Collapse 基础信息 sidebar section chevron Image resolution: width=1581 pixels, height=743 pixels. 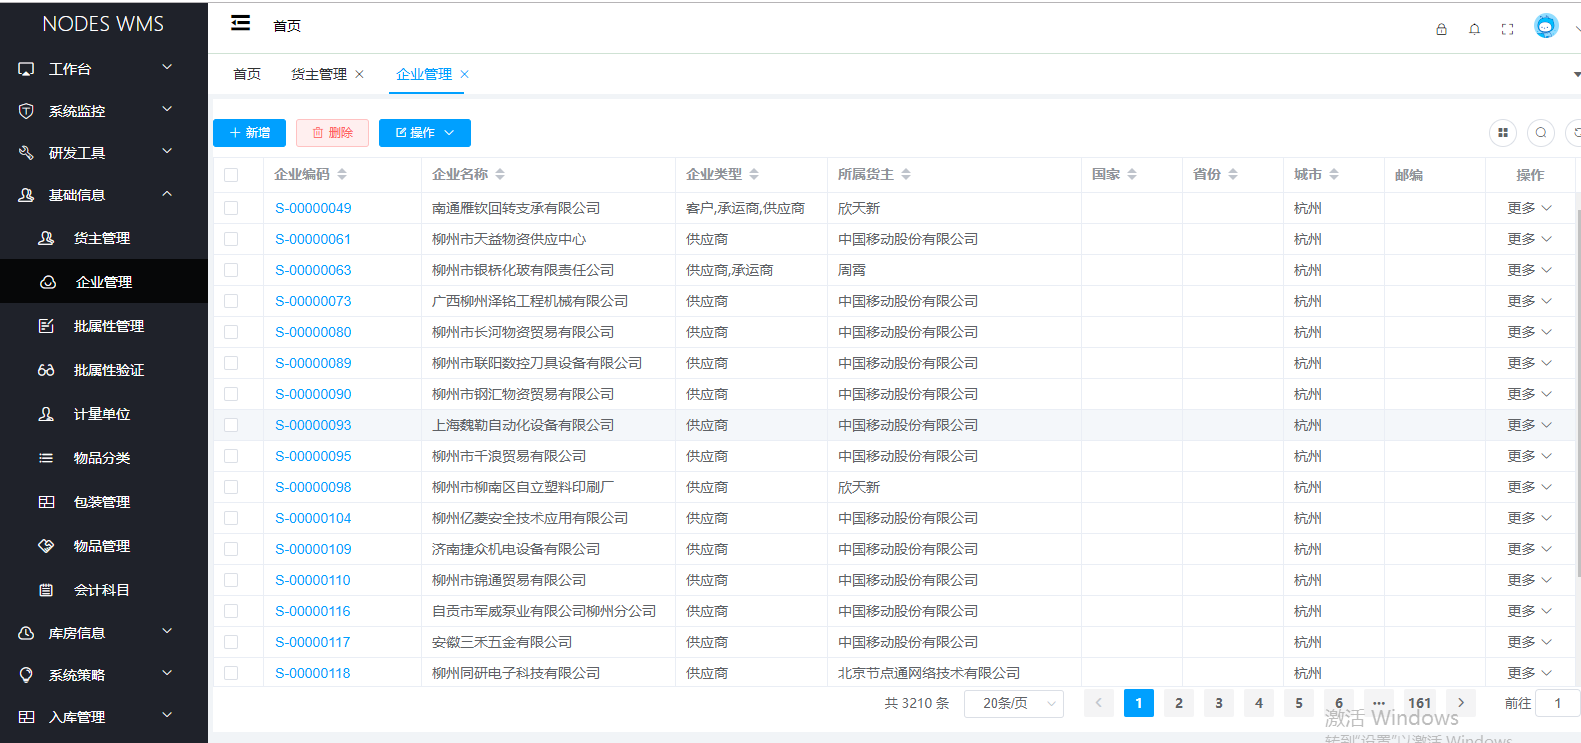pyautogui.click(x=167, y=193)
